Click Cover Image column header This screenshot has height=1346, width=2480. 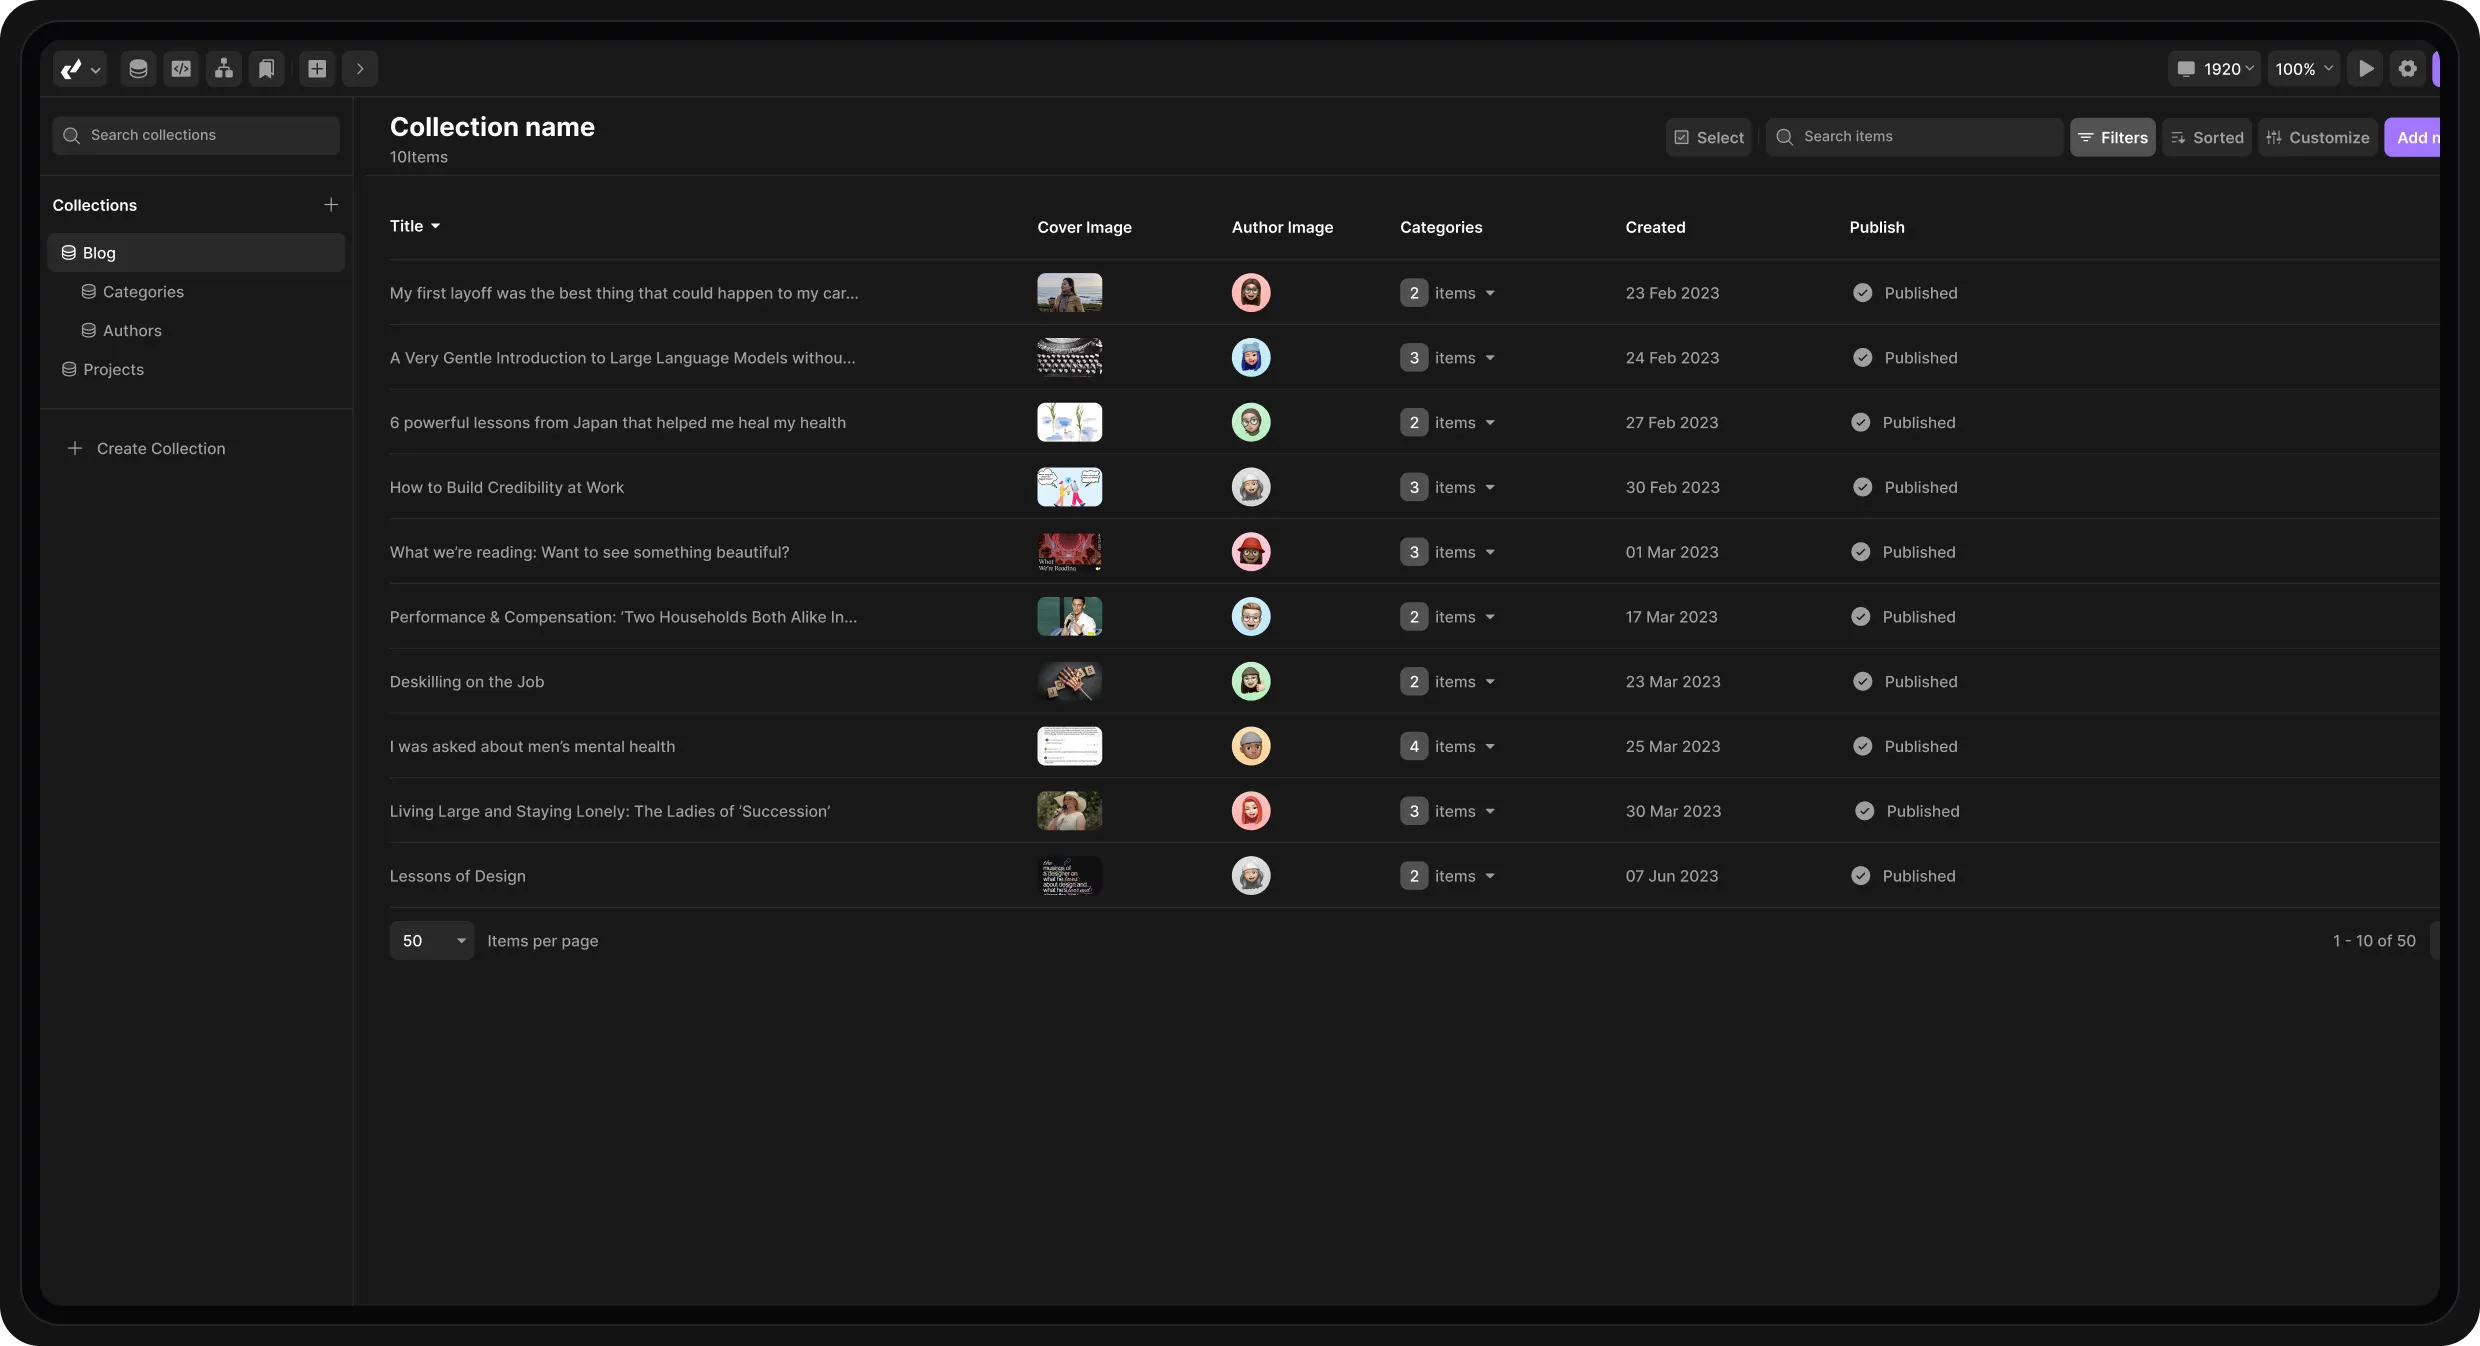(x=1085, y=228)
